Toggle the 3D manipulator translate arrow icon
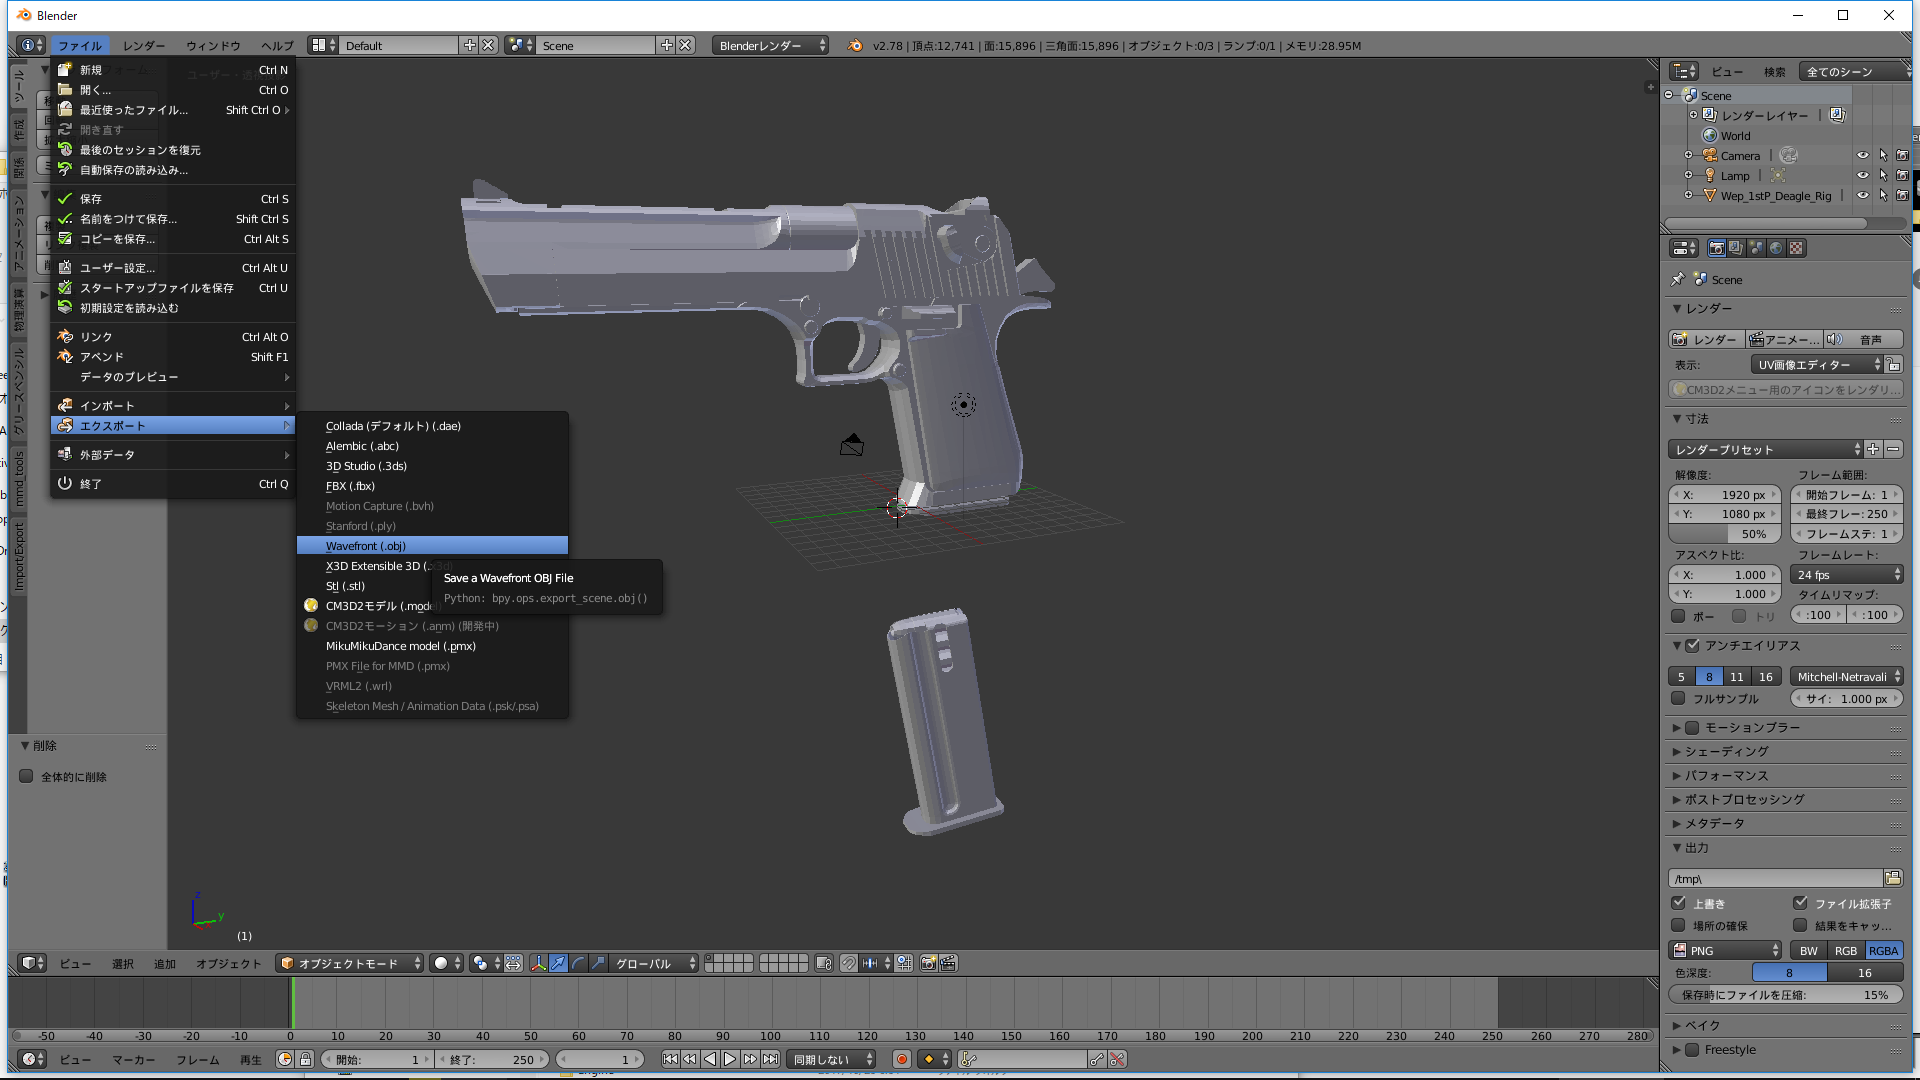1920x1080 pixels. click(x=558, y=963)
